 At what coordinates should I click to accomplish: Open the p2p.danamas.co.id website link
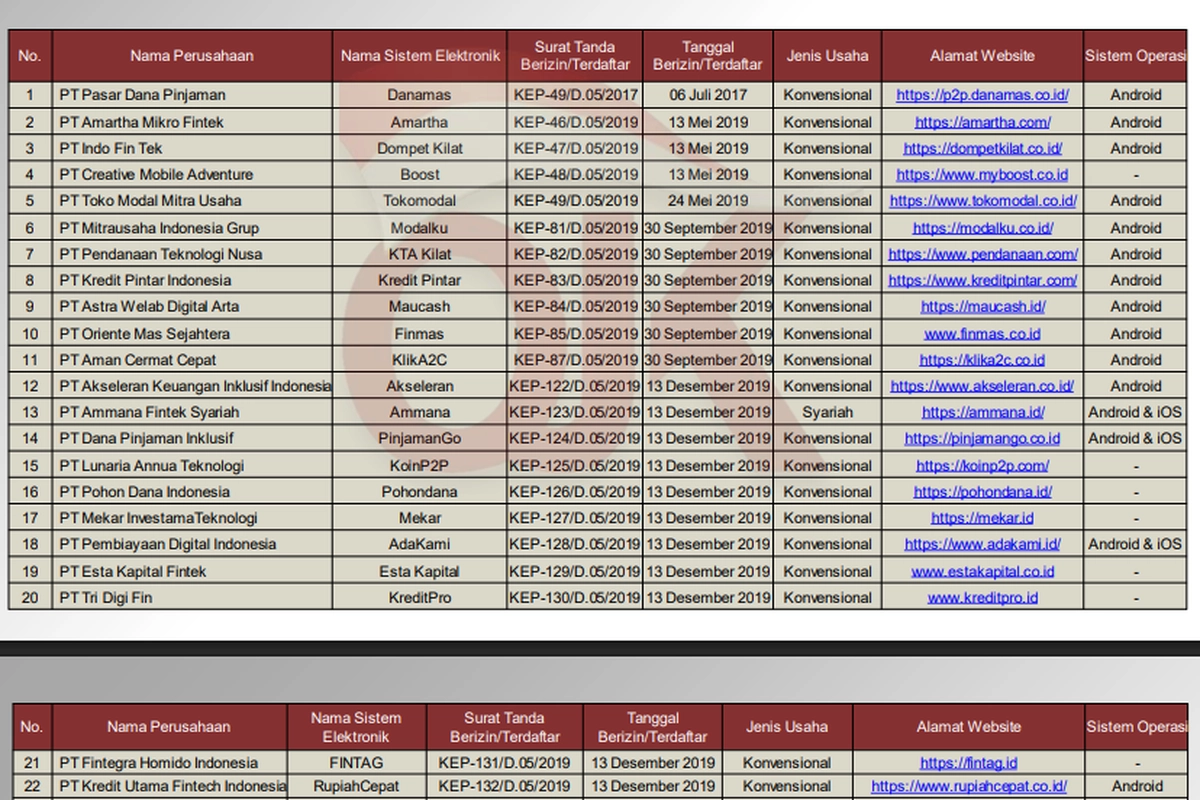[x=982, y=95]
